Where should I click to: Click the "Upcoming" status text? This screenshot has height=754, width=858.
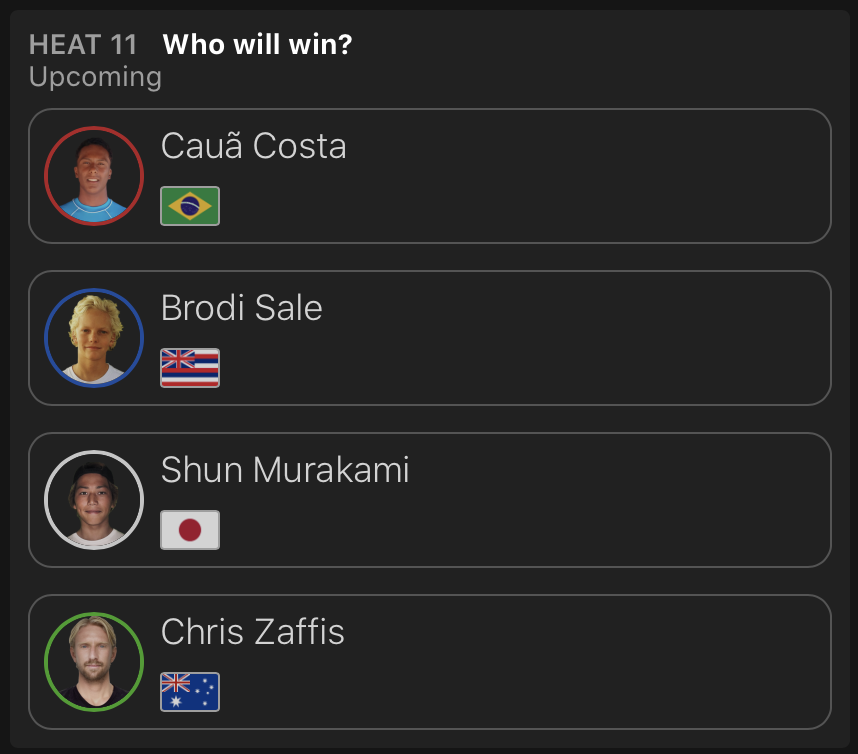click(x=95, y=77)
